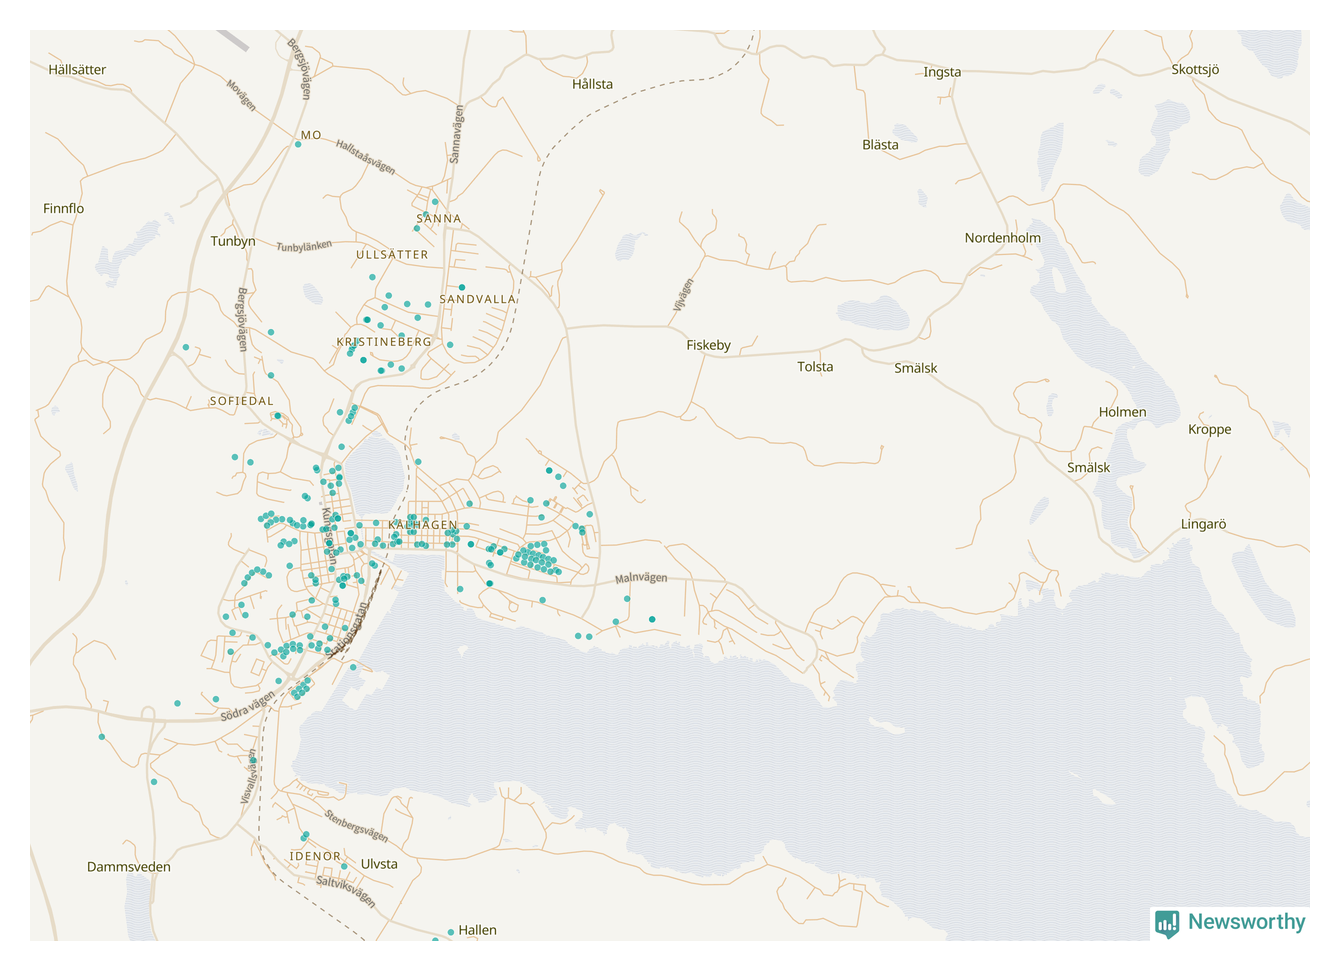Select the teal data point beside MO label
1340x971 pixels.
pyautogui.click(x=298, y=144)
